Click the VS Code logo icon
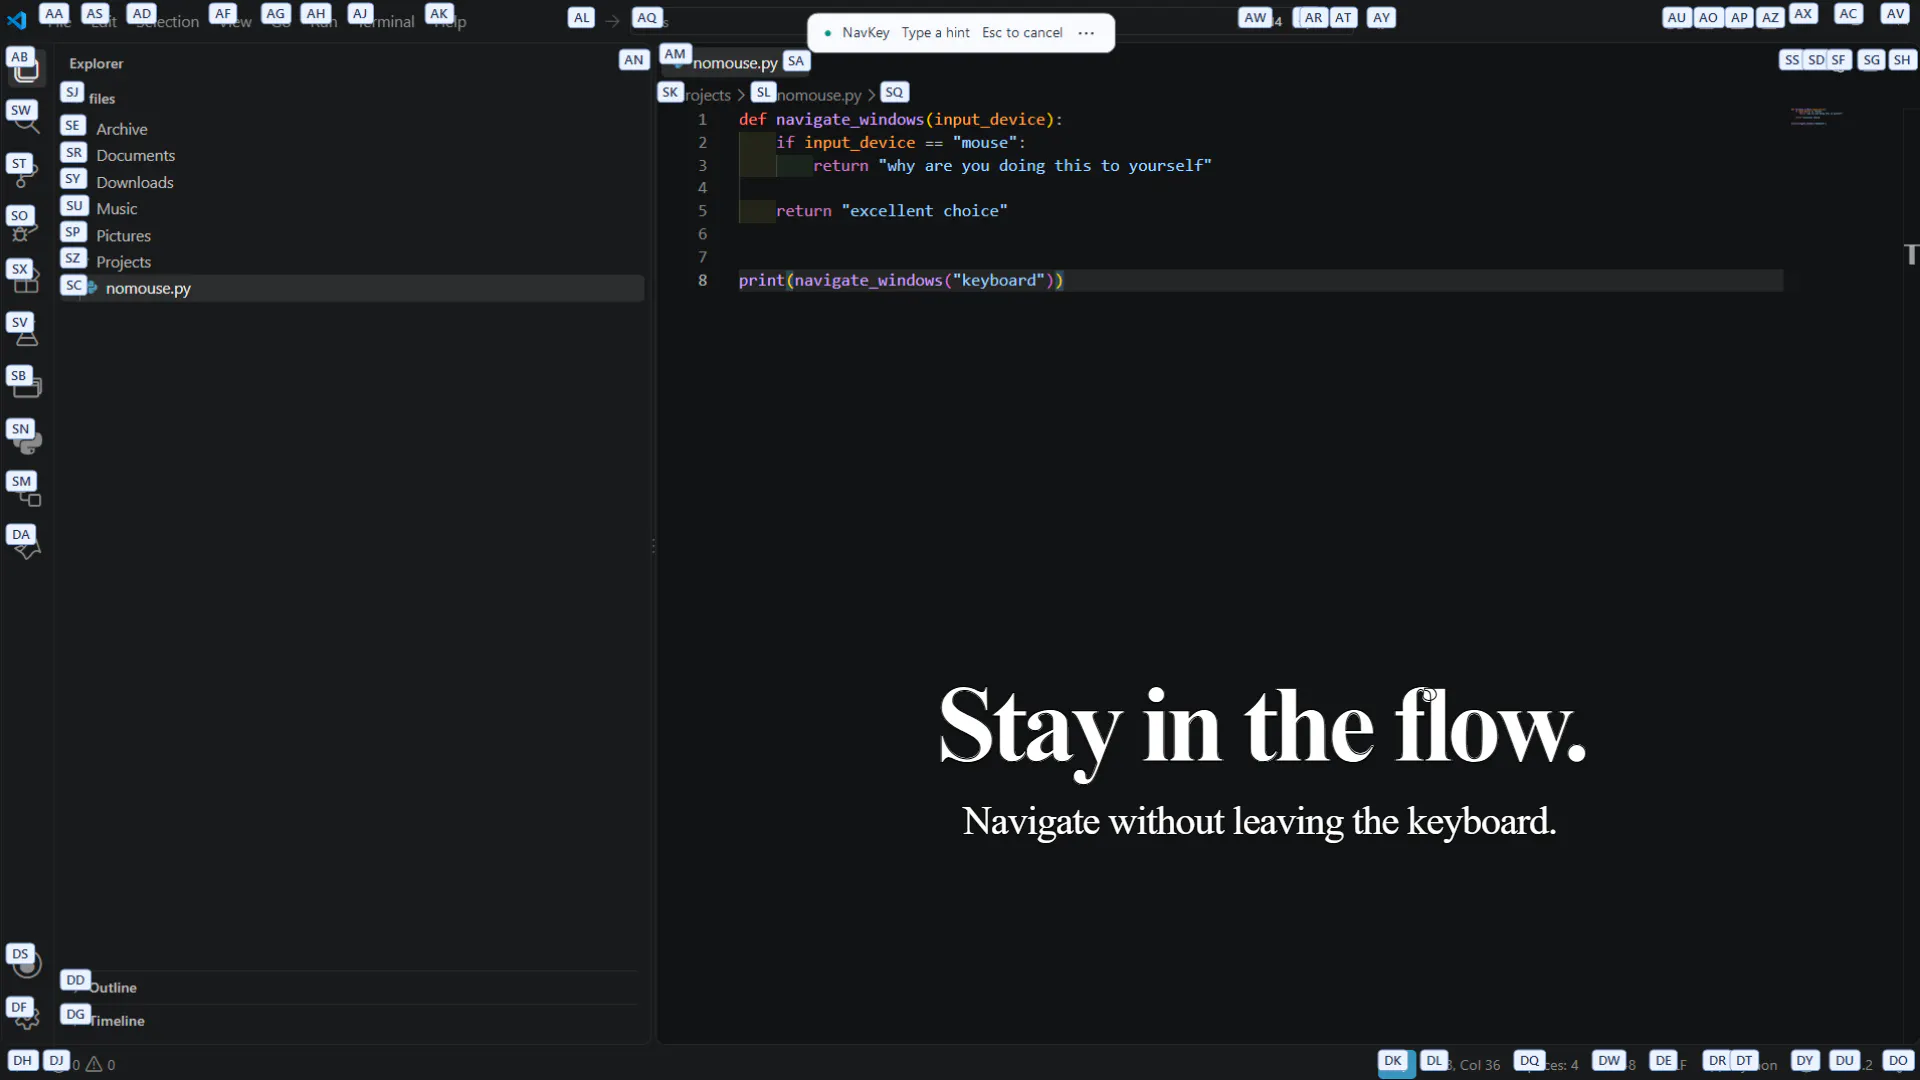The width and height of the screenshot is (1920, 1080). (x=17, y=20)
